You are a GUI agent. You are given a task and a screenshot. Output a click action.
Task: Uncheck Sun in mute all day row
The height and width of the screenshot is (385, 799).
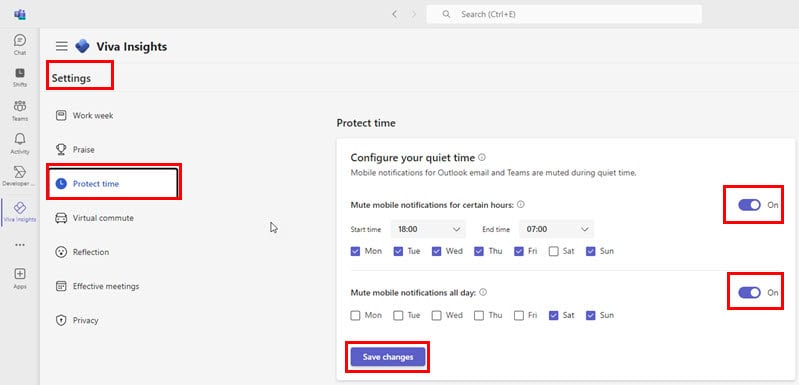pyautogui.click(x=591, y=315)
